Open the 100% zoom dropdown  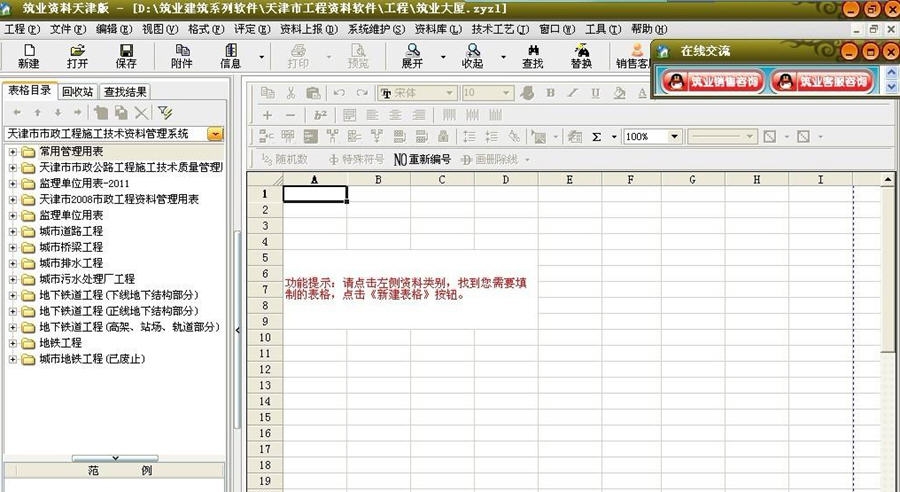tap(674, 137)
